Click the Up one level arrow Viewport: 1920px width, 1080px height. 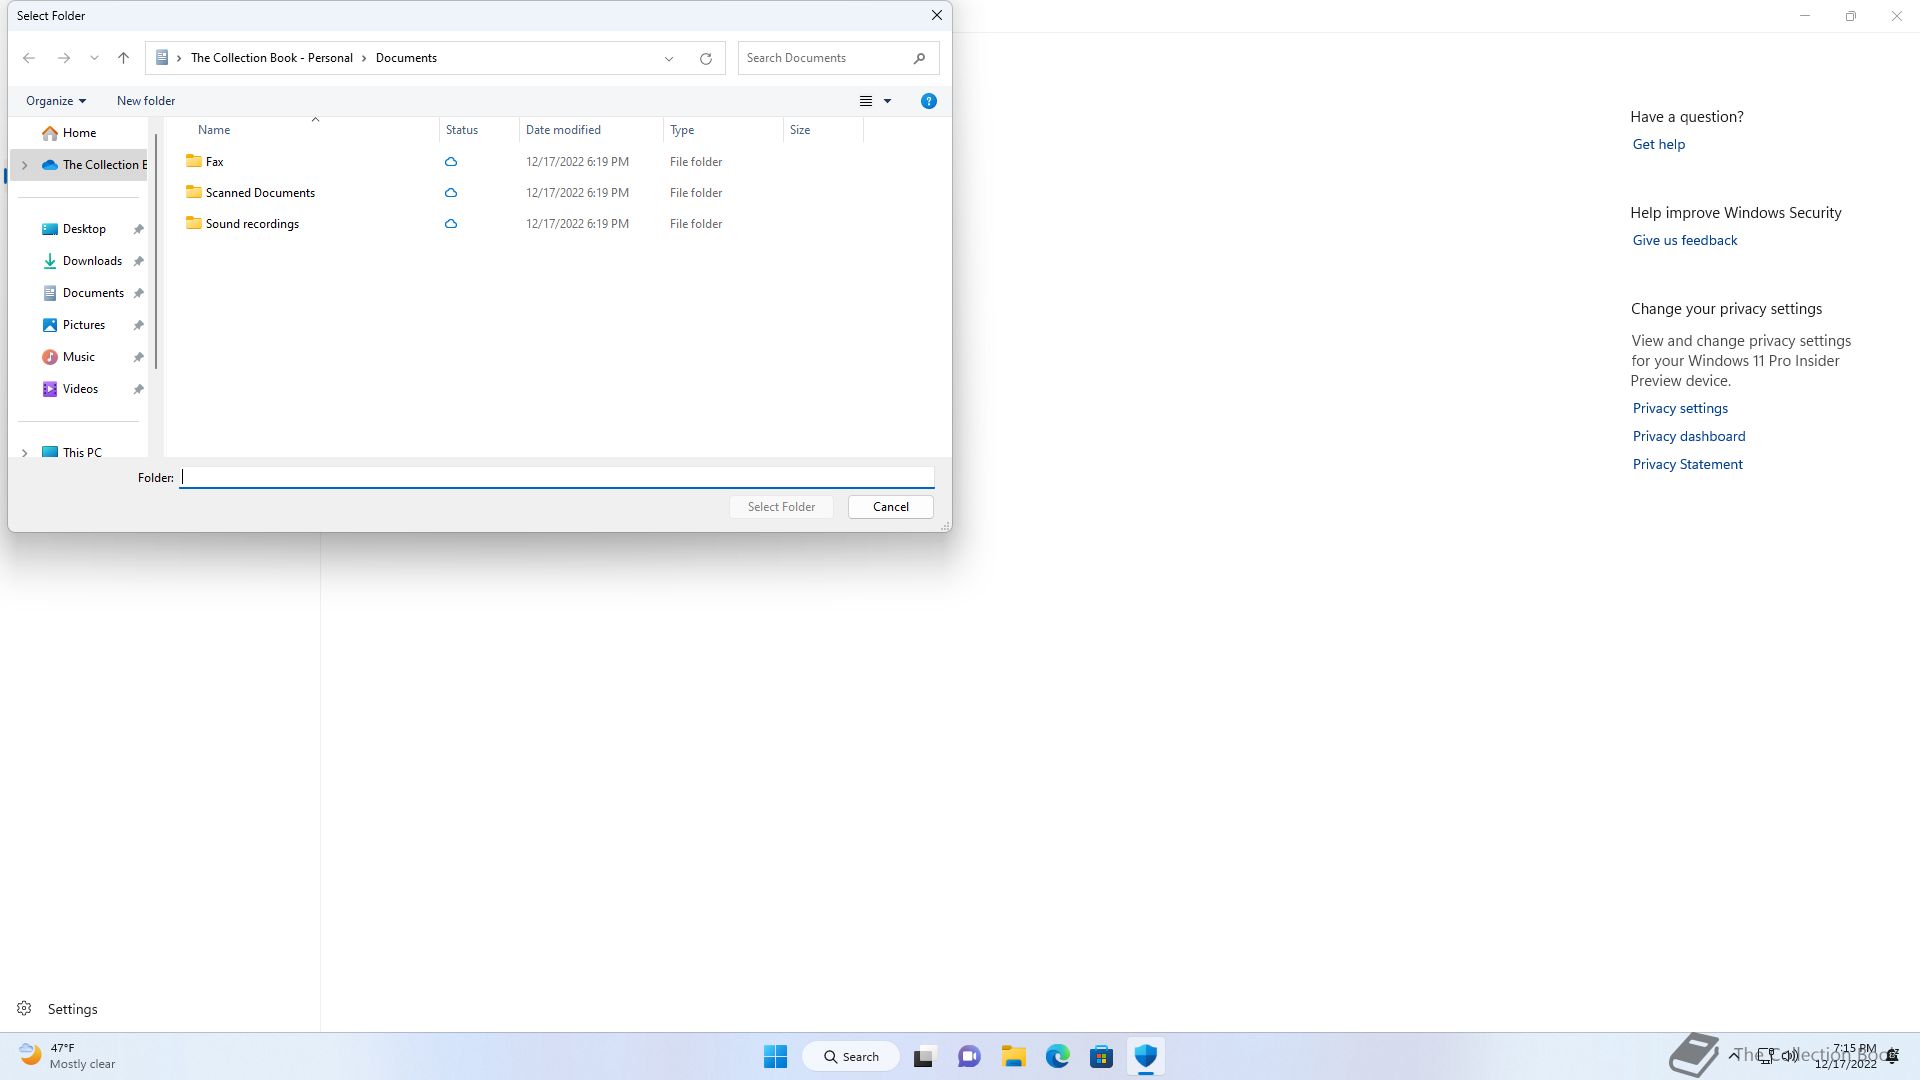pos(123,58)
